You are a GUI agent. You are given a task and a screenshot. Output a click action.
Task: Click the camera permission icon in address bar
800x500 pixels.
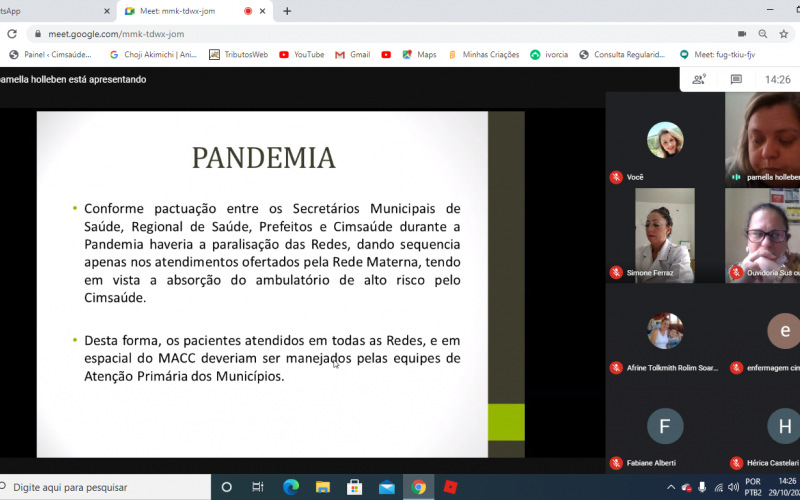742,34
